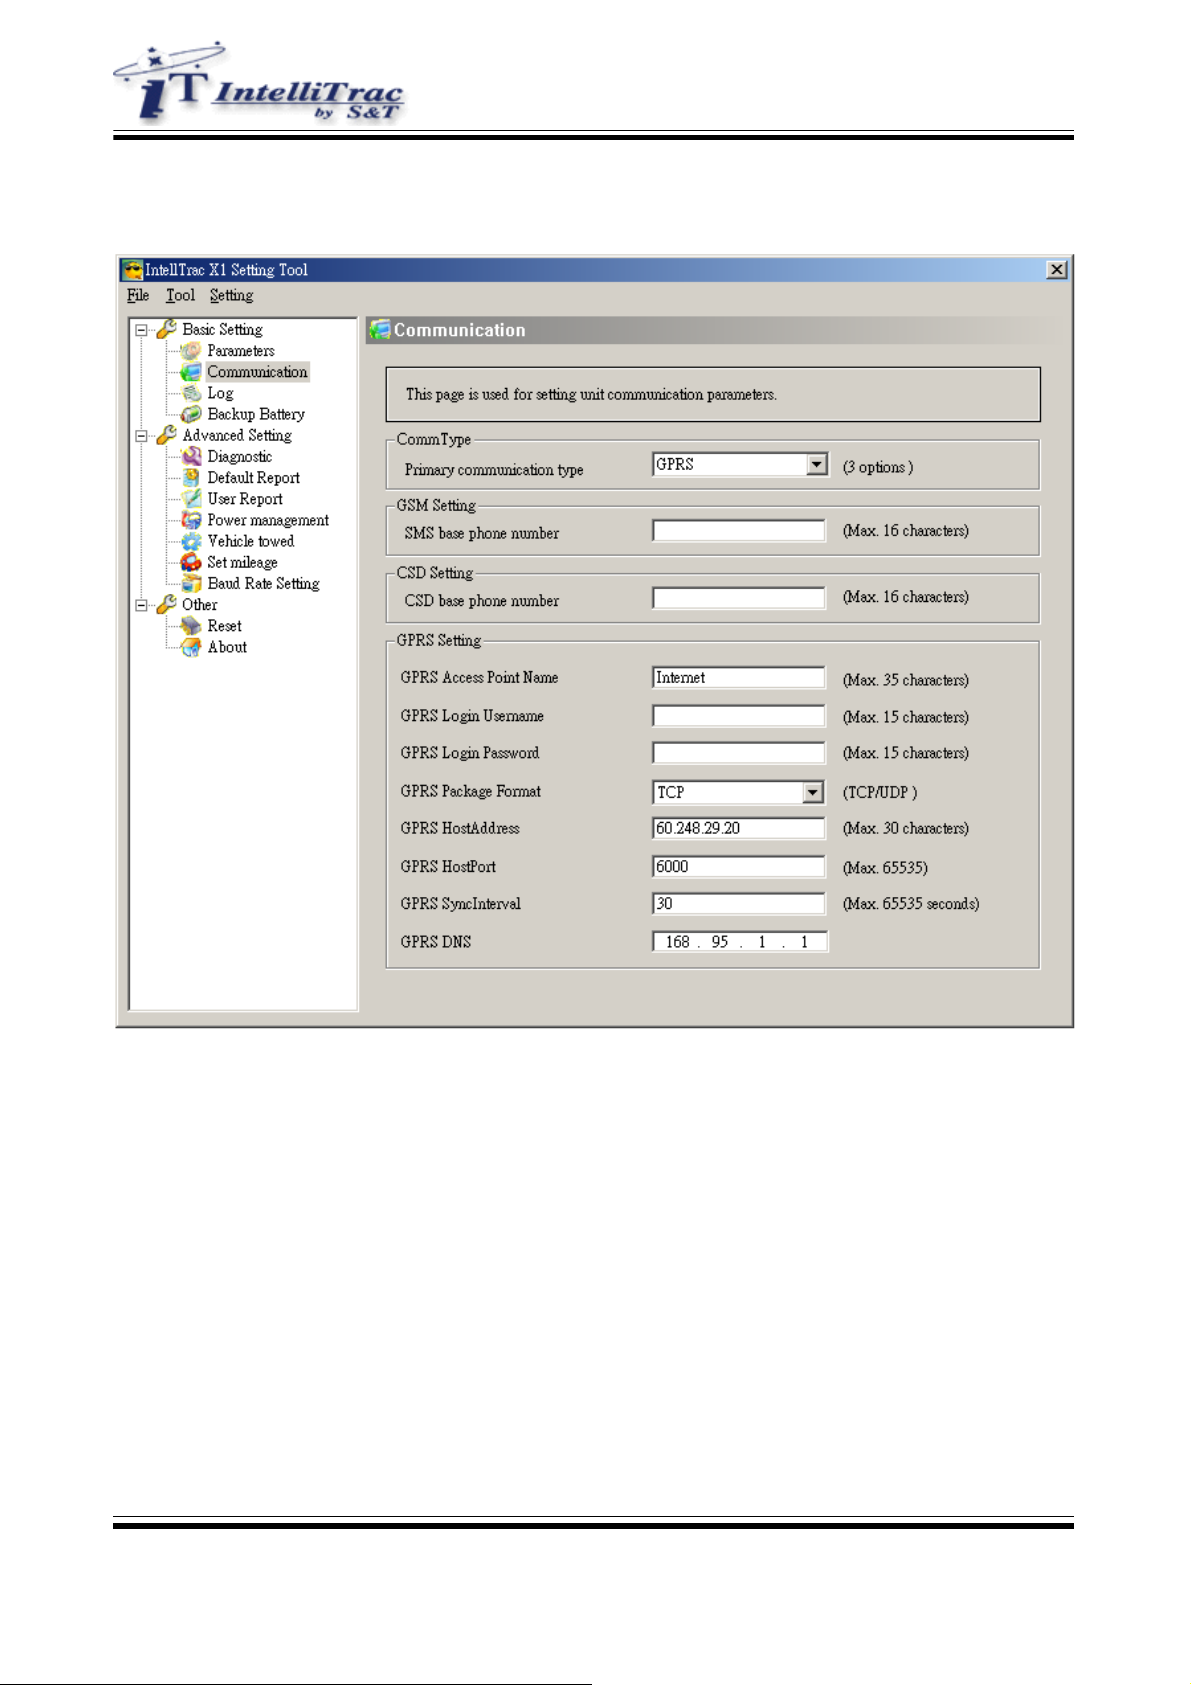Screen dimensions: 1191x1685
Task: Click the GPRS SyncInterval field
Action: (x=739, y=903)
